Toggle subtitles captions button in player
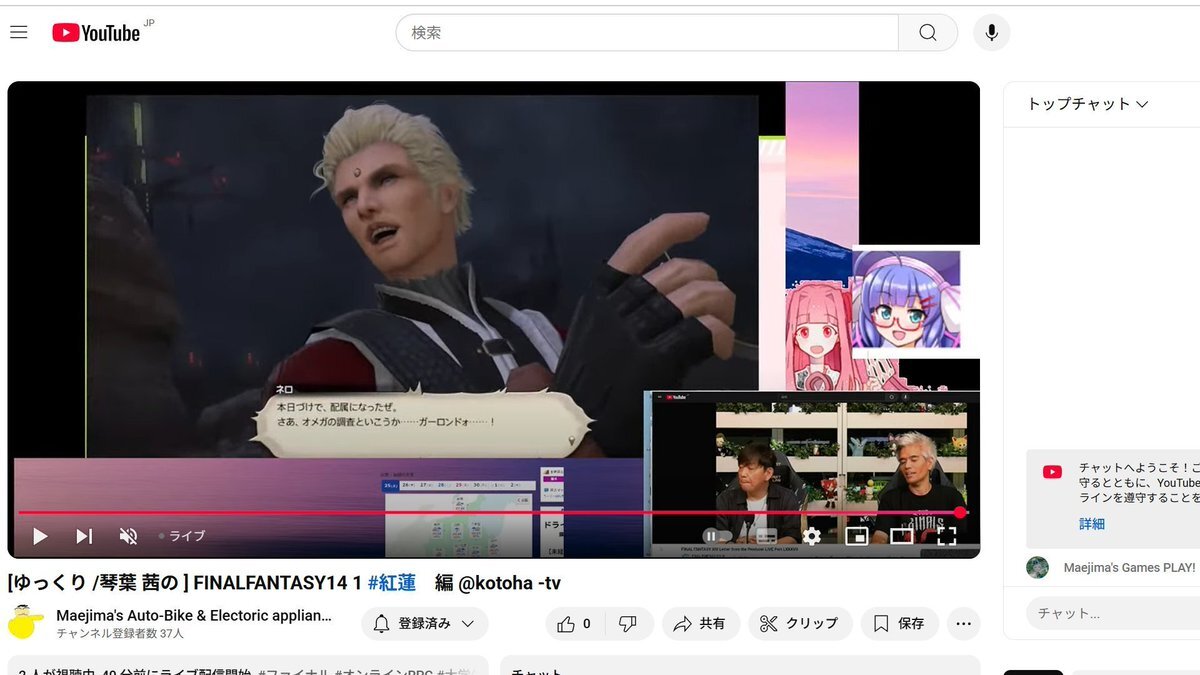 766,536
